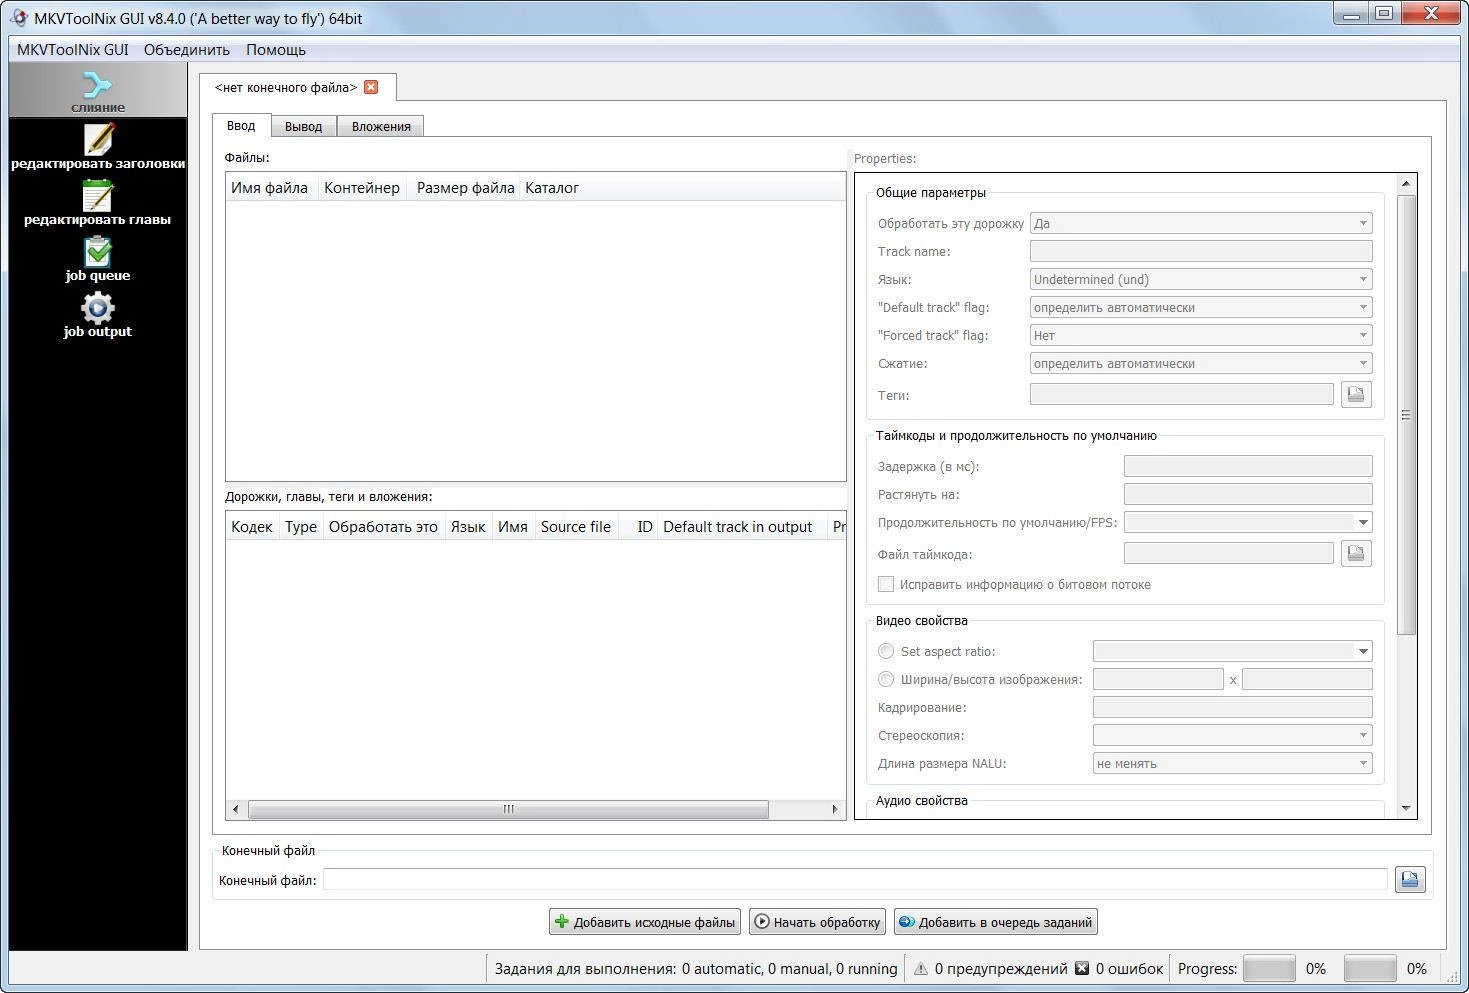This screenshot has height=993, width=1469.
Task: Click the Кодек column header in tracks list
Action: pos(252,526)
